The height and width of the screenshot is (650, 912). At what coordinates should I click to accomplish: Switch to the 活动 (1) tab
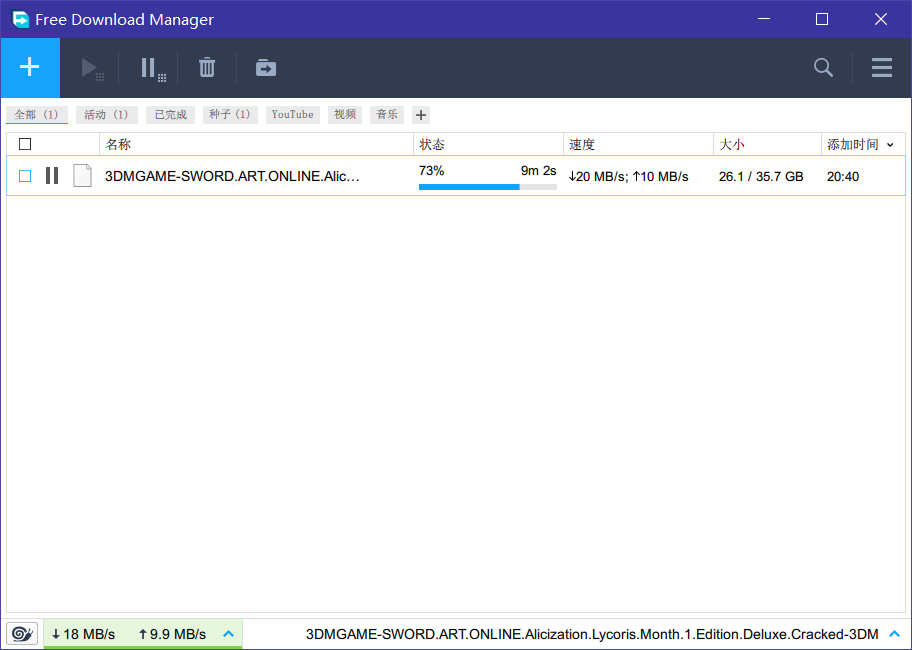[x=106, y=115]
